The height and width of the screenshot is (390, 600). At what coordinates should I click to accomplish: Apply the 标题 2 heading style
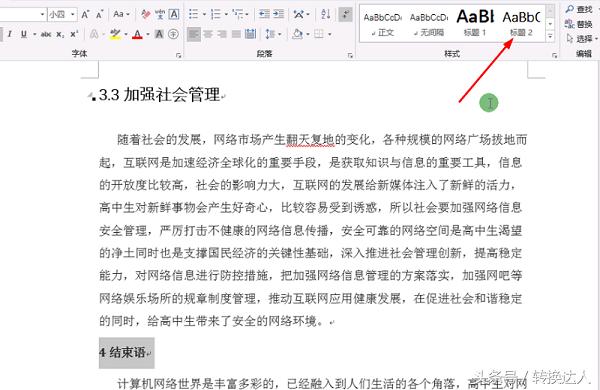pyautogui.click(x=521, y=24)
